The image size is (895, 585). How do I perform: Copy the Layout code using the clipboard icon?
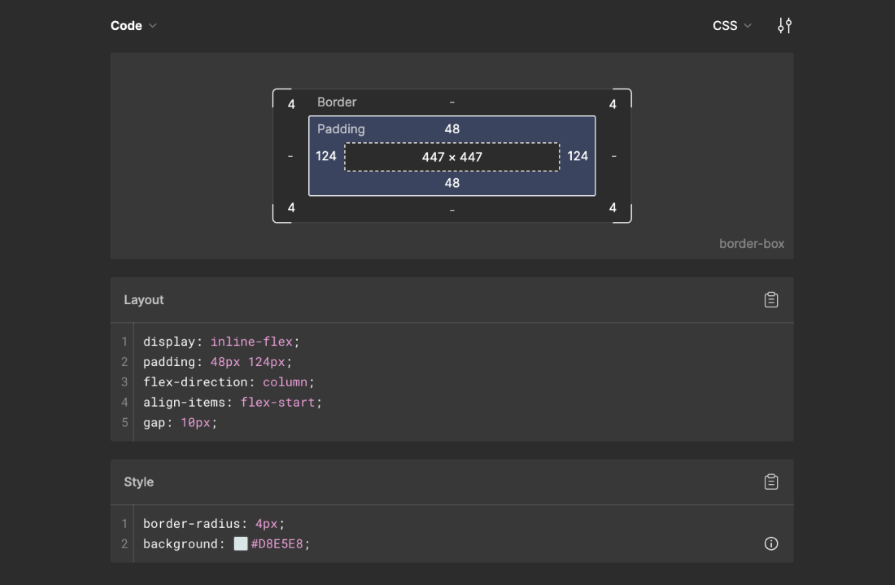pyautogui.click(x=770, y=299)
